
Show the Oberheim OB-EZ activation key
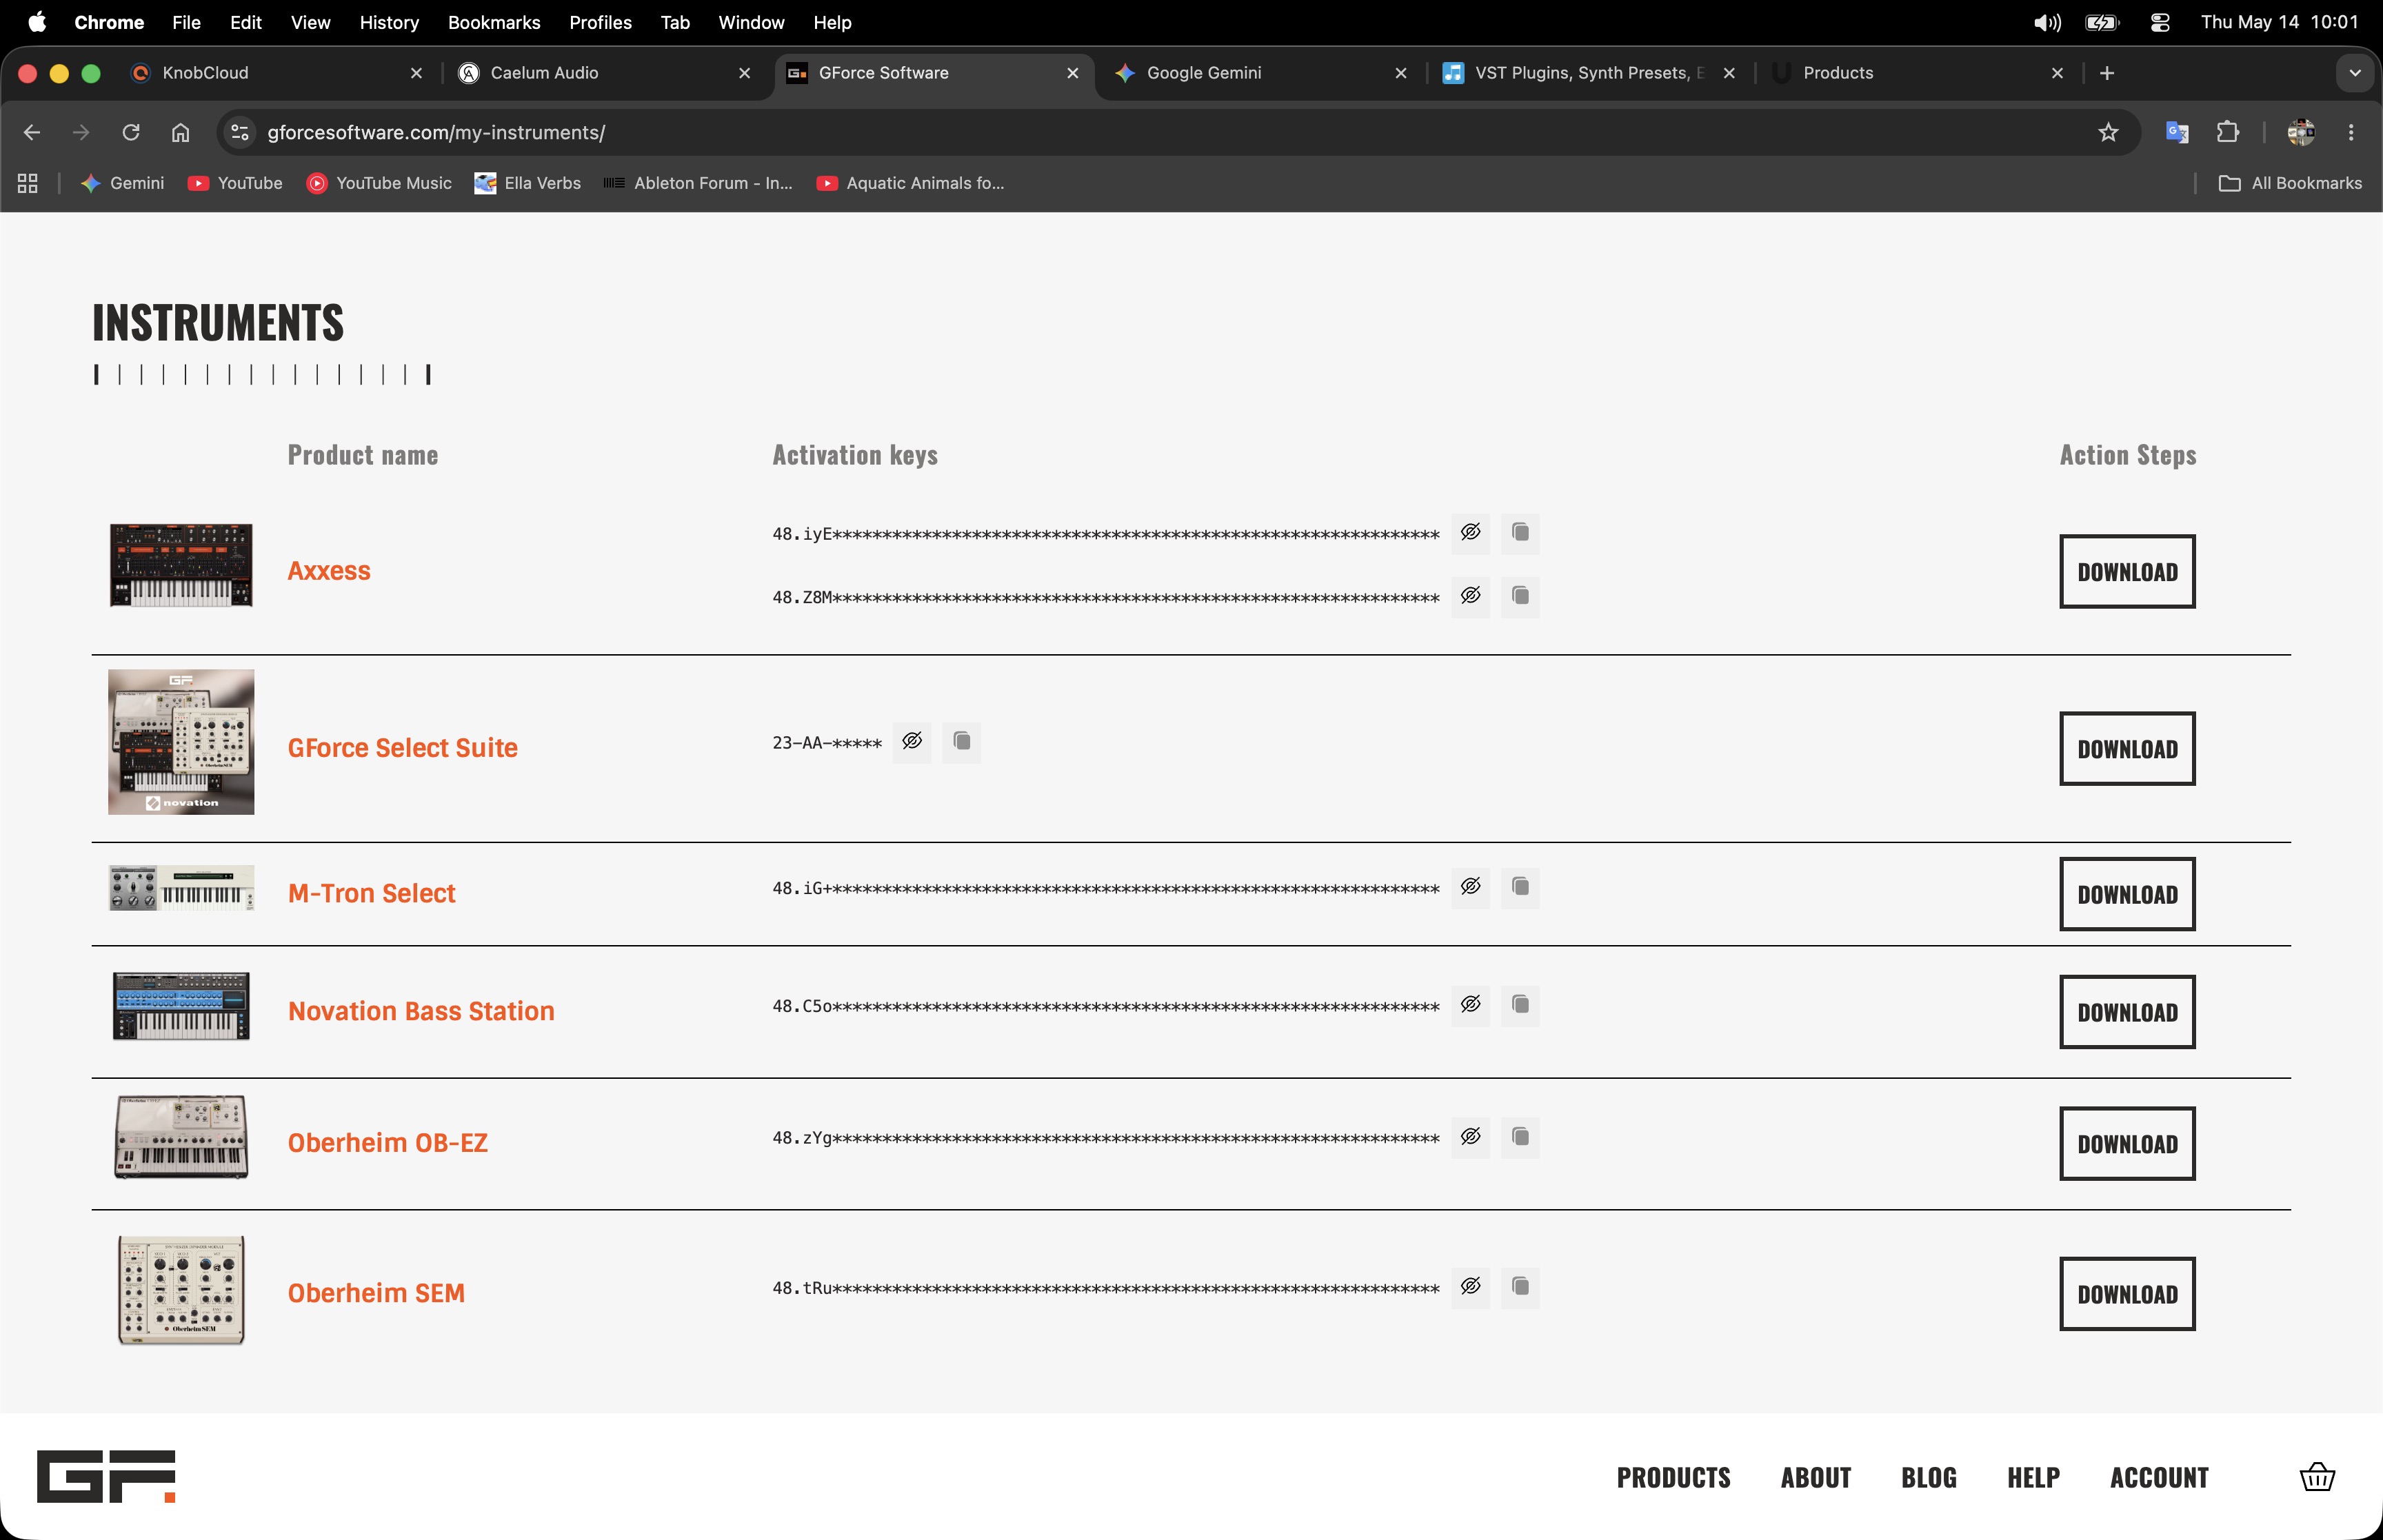coord(1470,1137)
